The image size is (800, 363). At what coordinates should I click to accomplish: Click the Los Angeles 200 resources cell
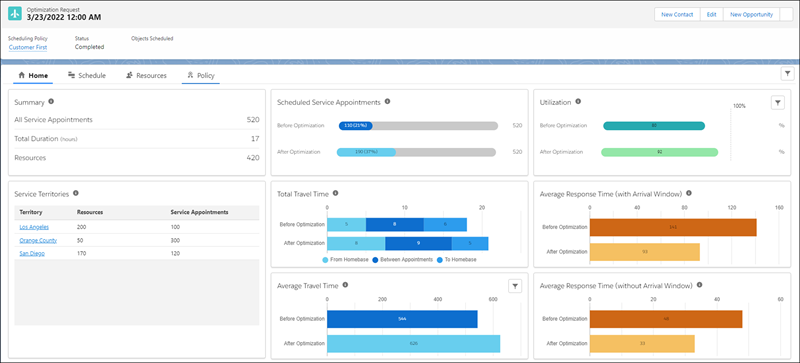click(x=82, y=227)
